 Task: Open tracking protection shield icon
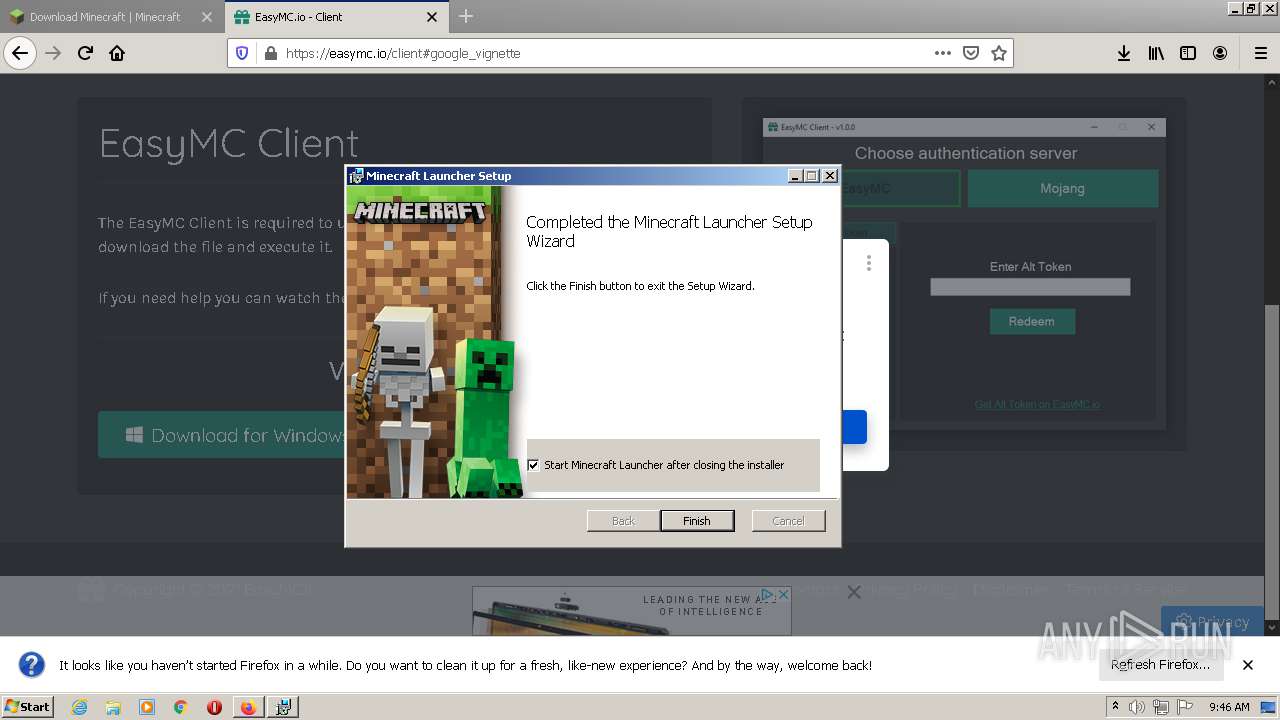pos(242,53)
